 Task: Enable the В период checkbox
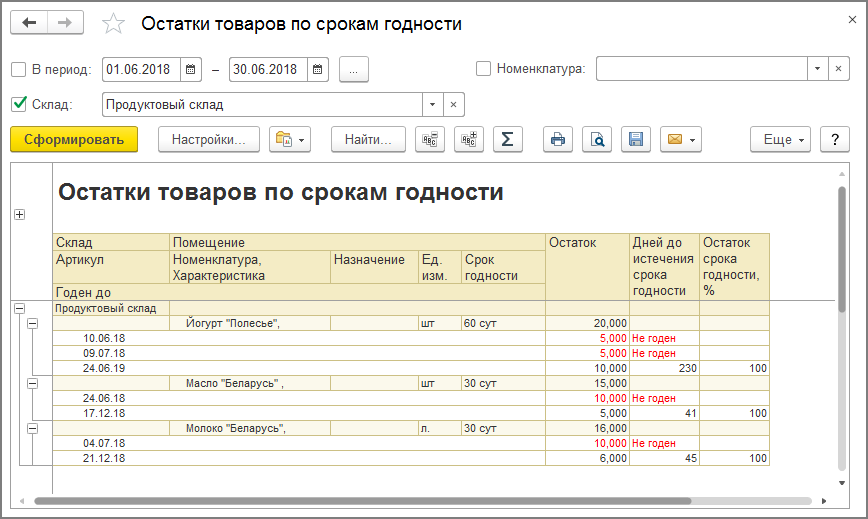19,70
